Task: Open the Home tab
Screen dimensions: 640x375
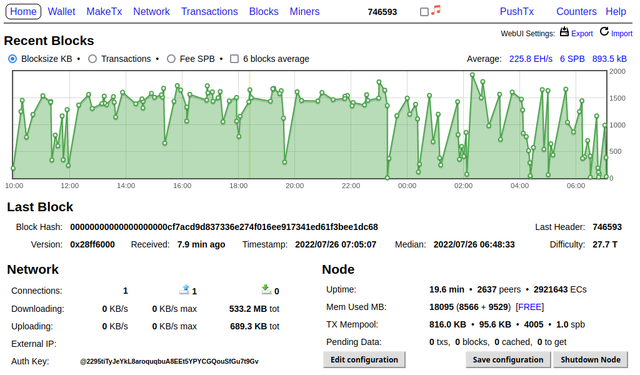Action: [x=23, y=11]
